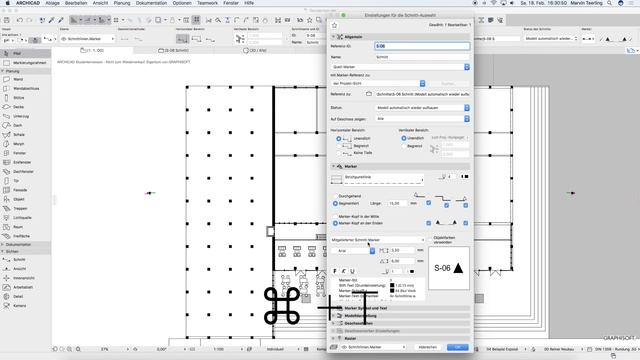Select the Morph tool
Screen dimensions: 640x360
(25, 144)
